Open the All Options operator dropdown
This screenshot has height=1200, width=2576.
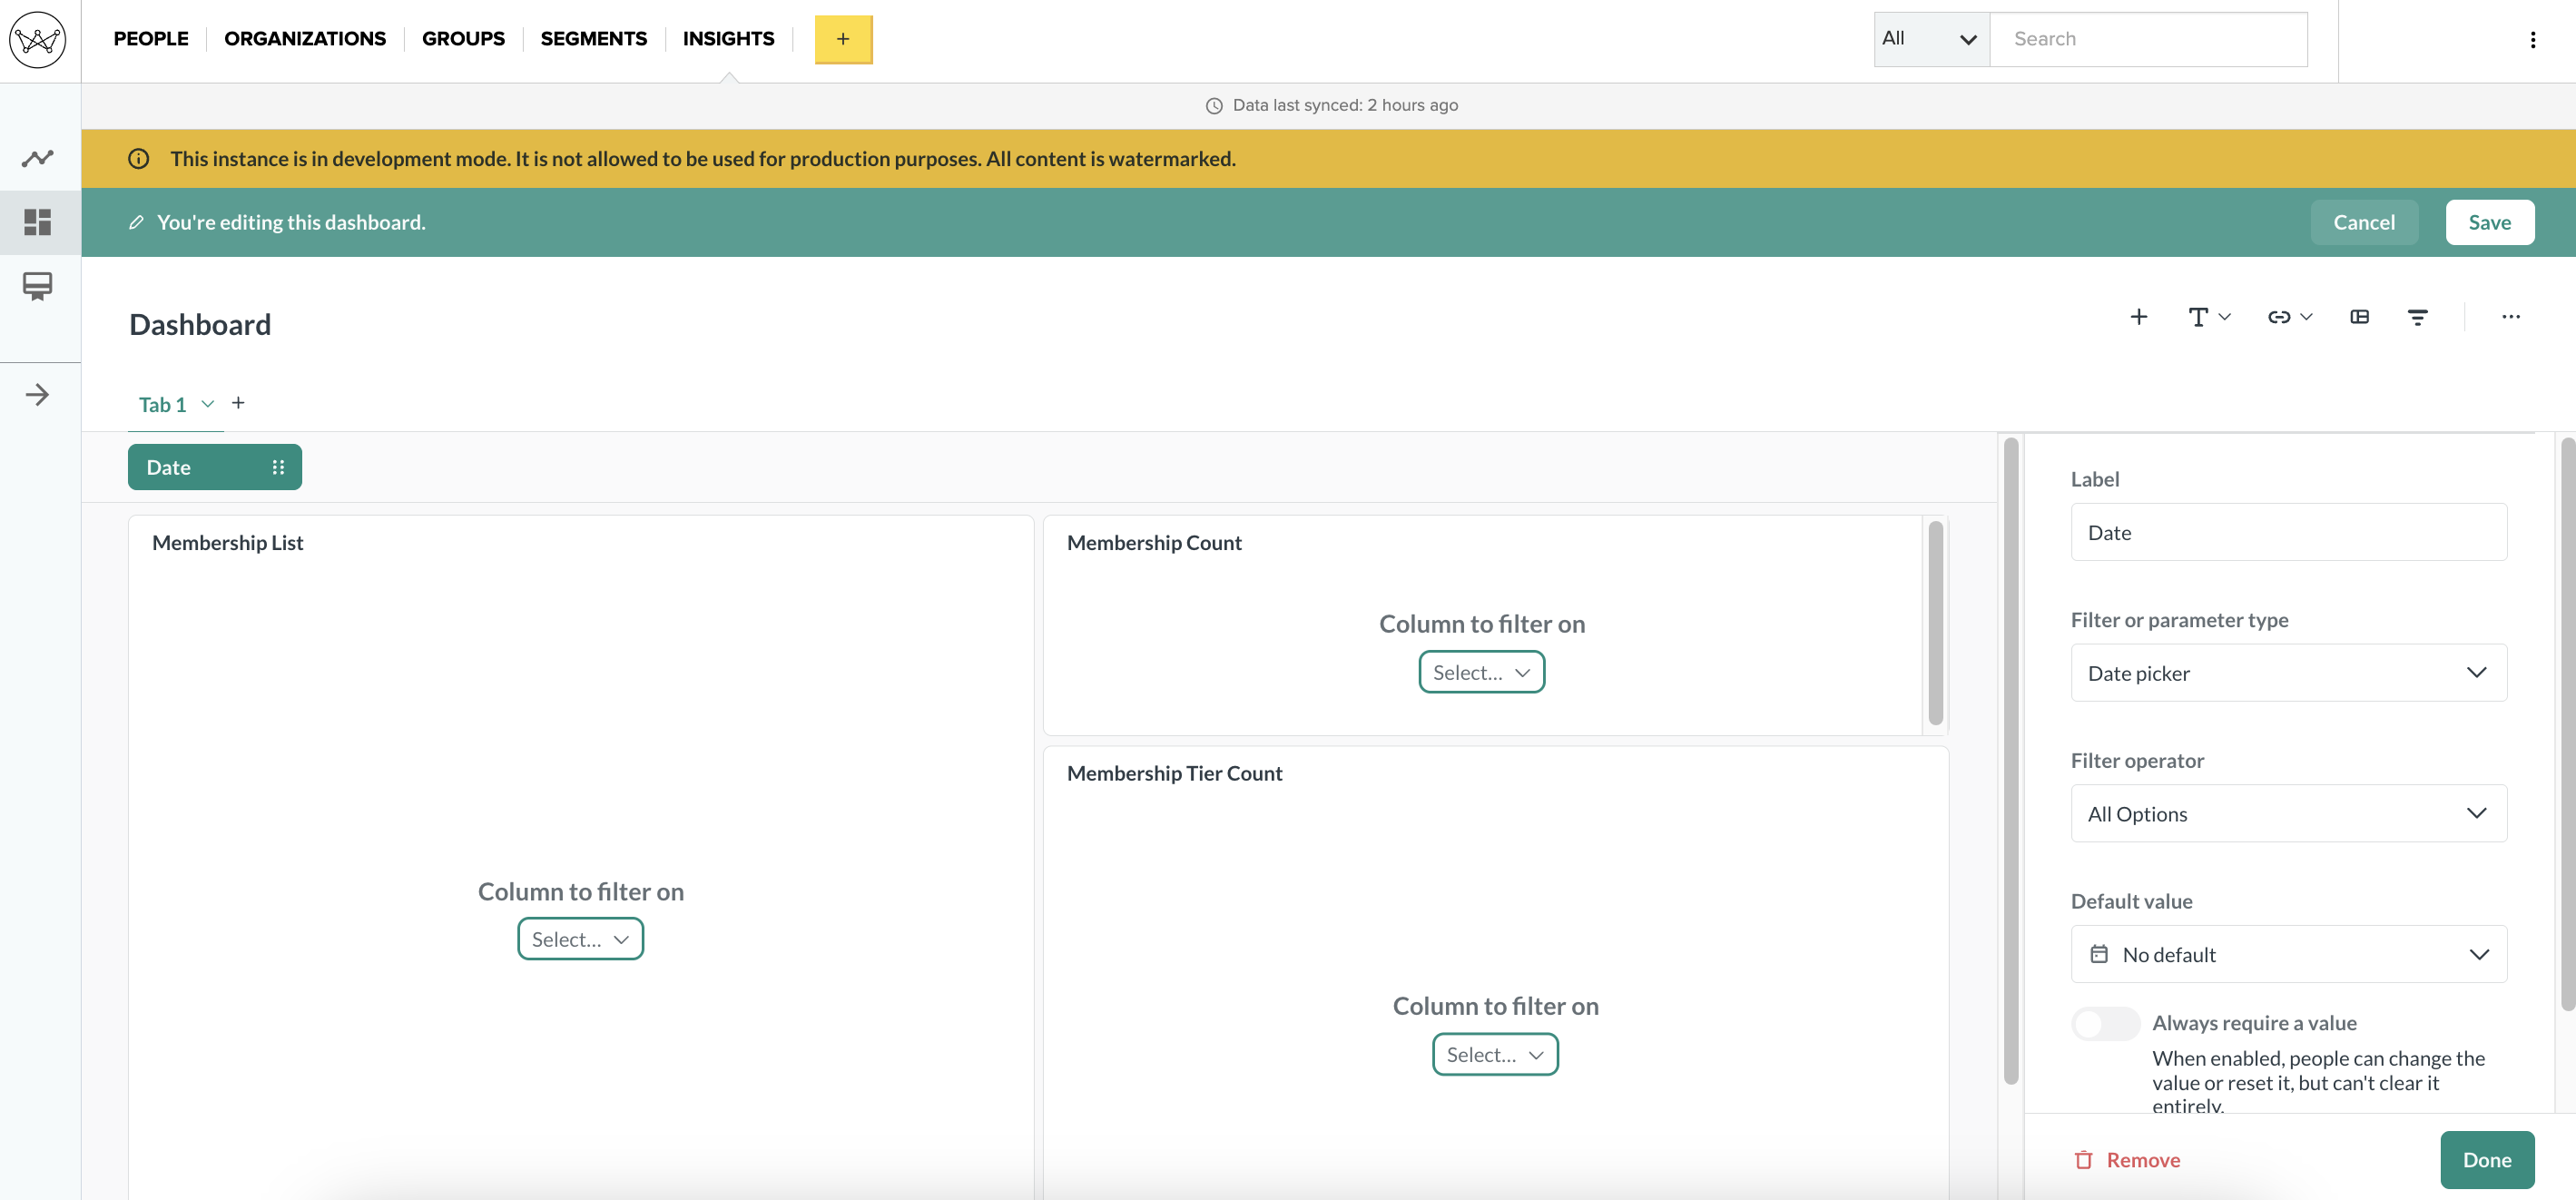point(2288,813)
